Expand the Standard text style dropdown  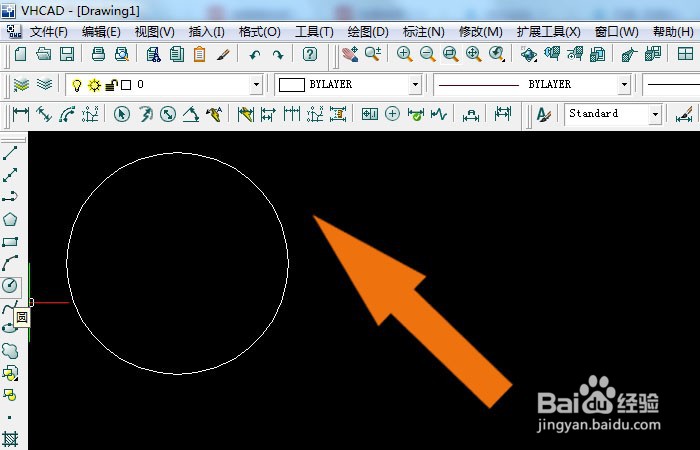pyautogui.click(x=655, y=114)
